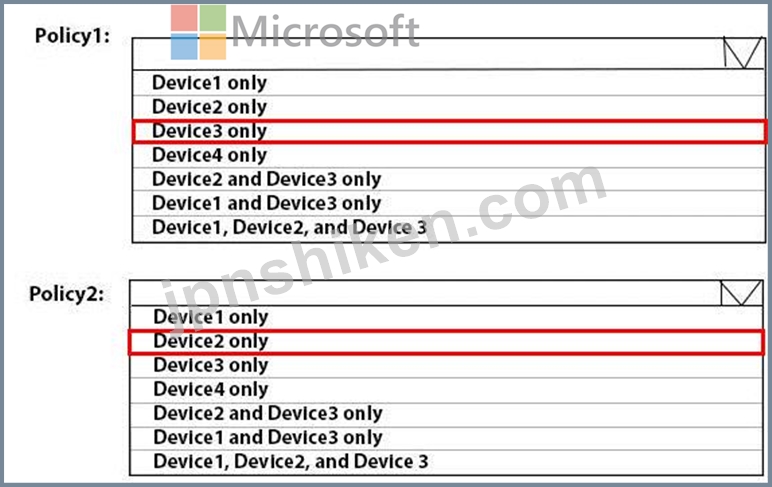Pick 'Device1 and Device3 only' in Policy2
This screenshot has width=772, height=487.
(x=446, y=438)
